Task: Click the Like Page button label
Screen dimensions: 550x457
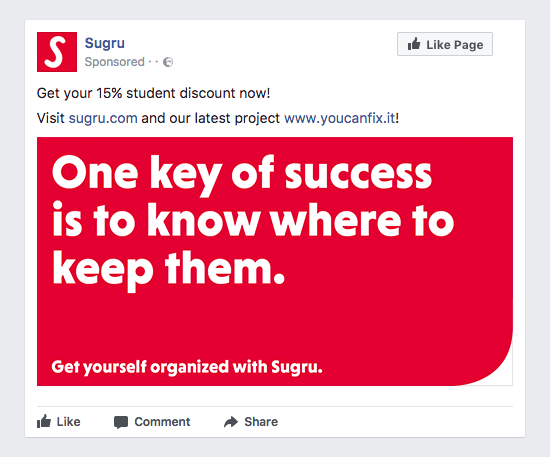Action: tap(455, 45)
